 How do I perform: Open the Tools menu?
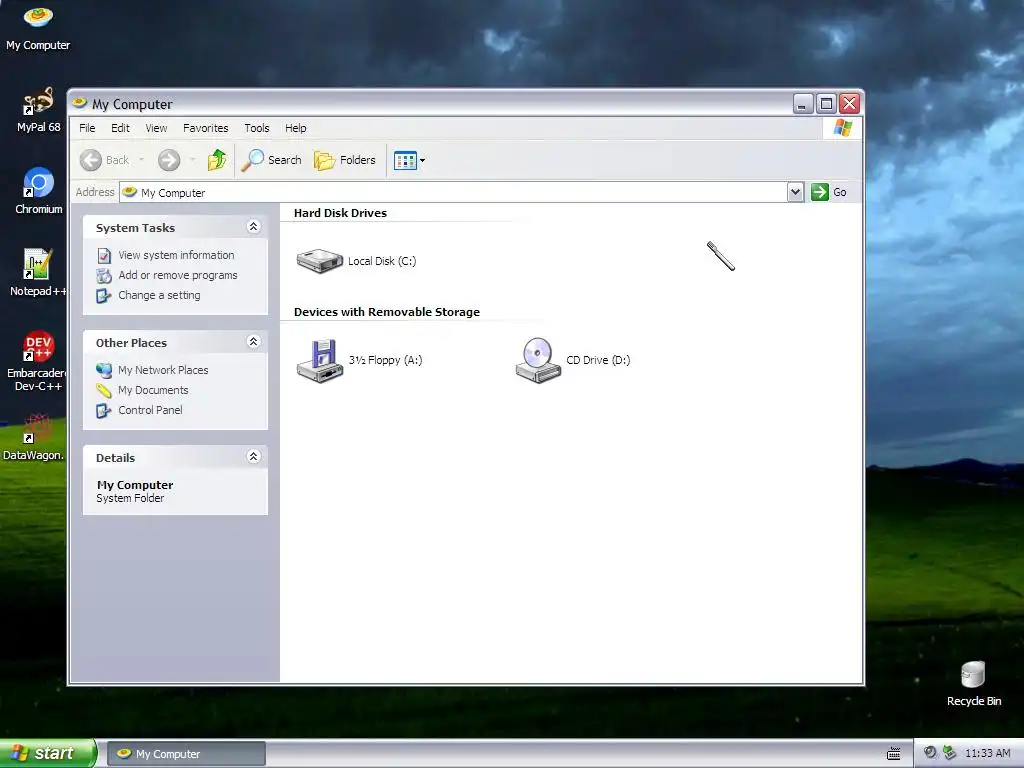(257, 128)
